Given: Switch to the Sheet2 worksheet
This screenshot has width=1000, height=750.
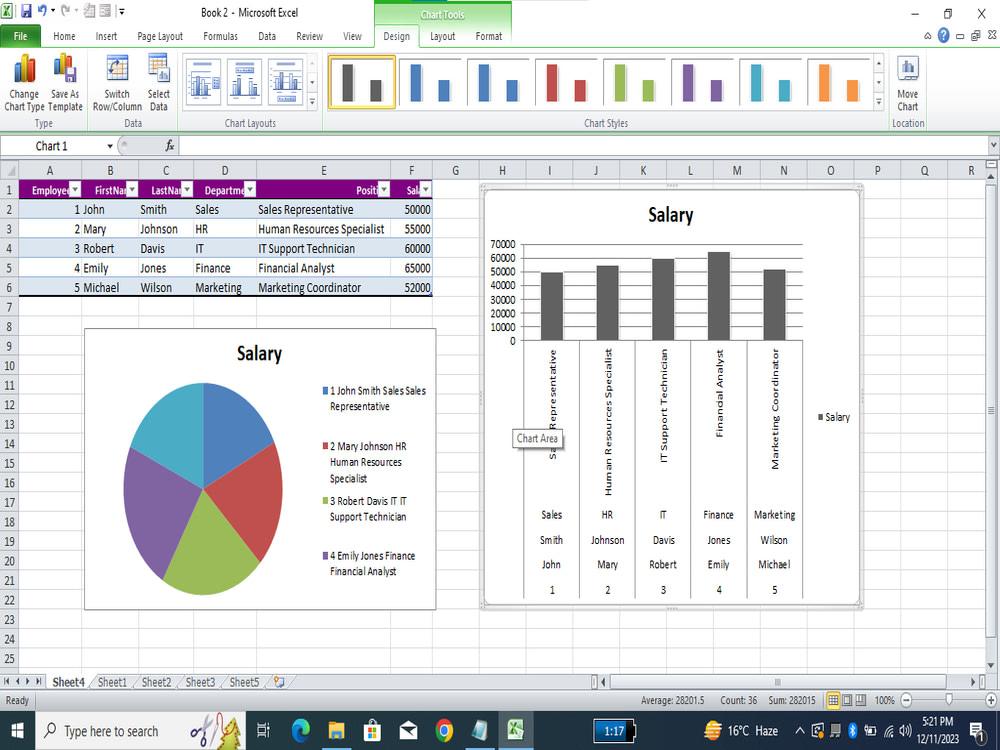Looking at the screenshot, I should (x=156, y=682).
